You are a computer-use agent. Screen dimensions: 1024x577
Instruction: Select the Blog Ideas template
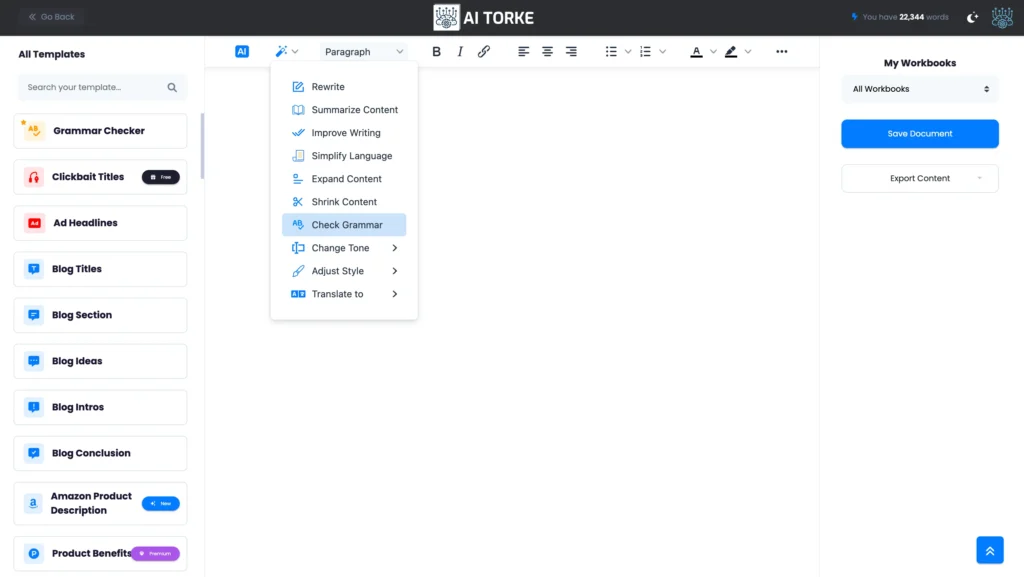point(99,361)
